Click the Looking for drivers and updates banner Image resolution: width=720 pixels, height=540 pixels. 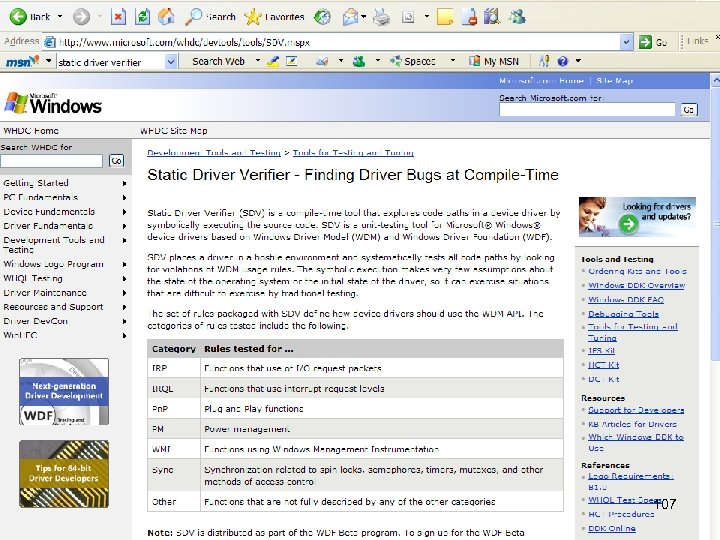[637, 217]
